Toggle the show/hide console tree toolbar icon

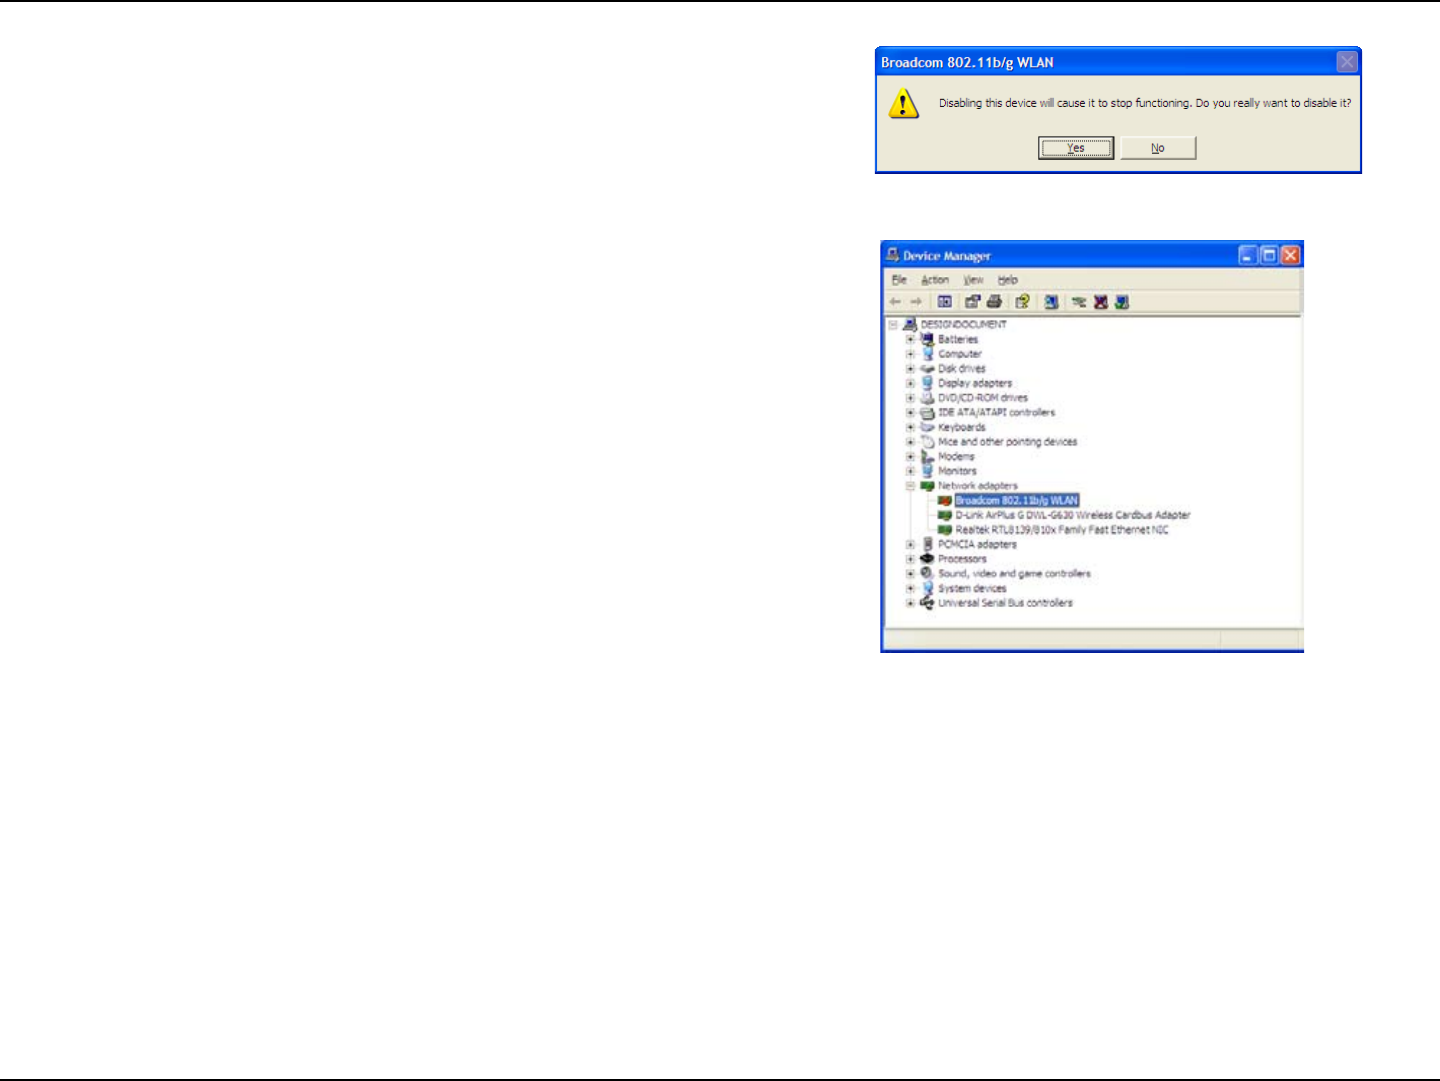(944, 302)
